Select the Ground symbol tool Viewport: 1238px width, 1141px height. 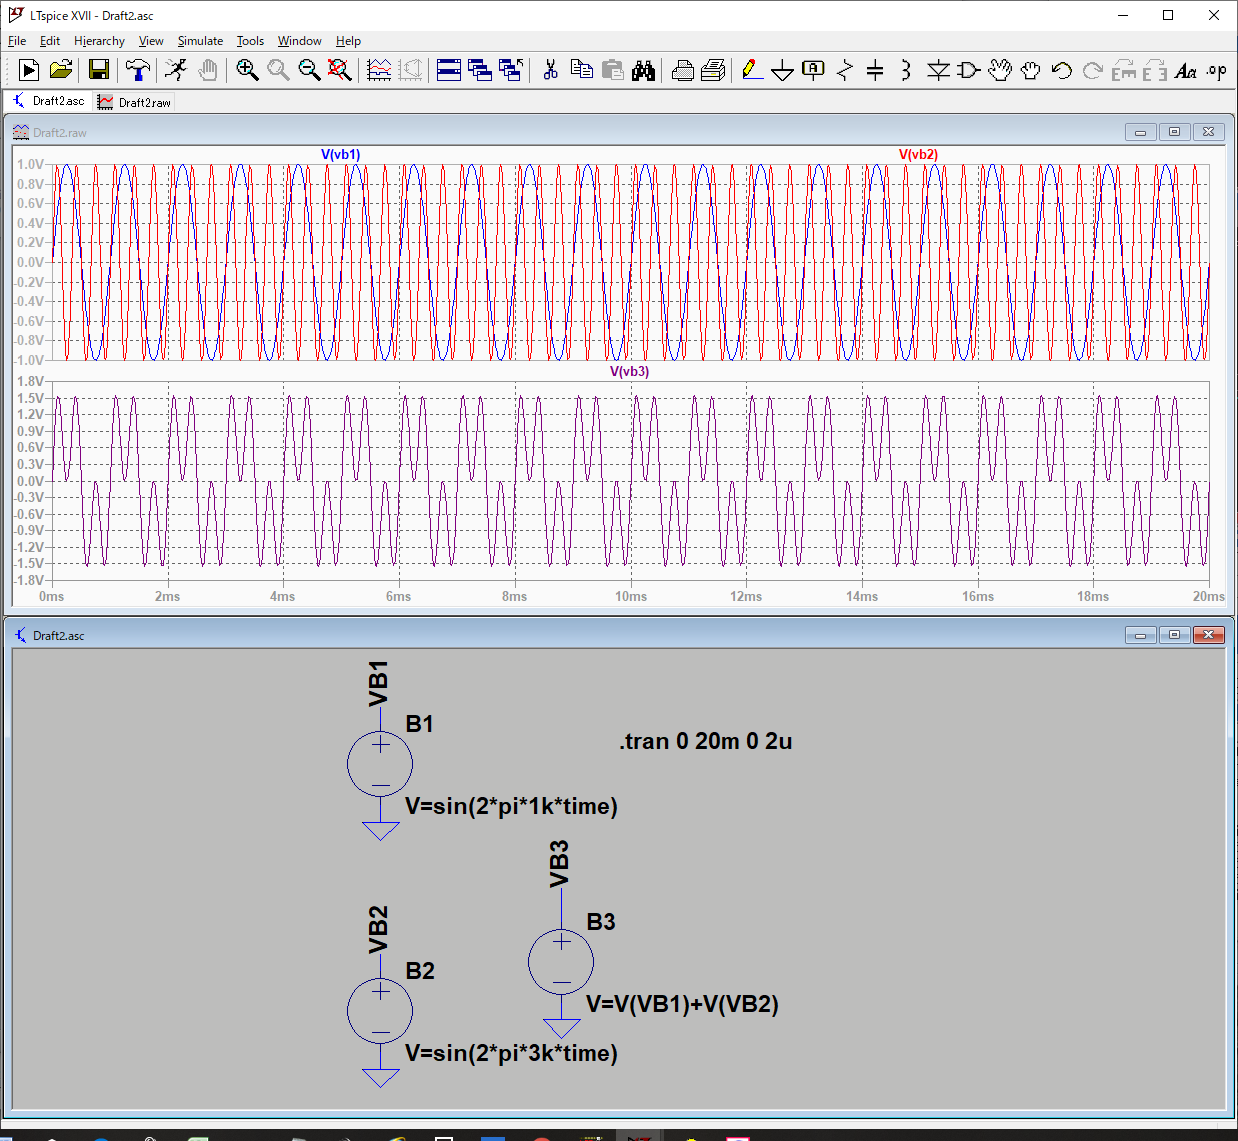783,70
